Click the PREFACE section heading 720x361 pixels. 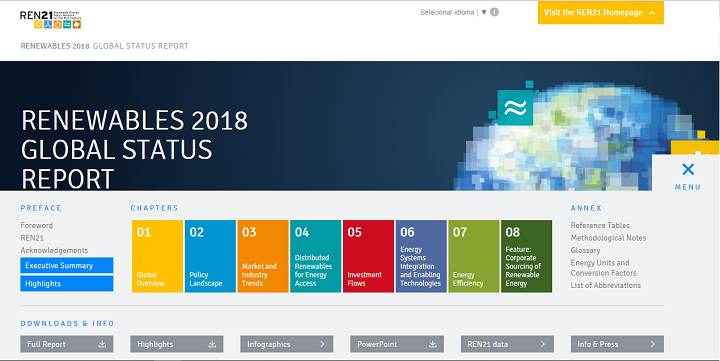coord(41,208)
